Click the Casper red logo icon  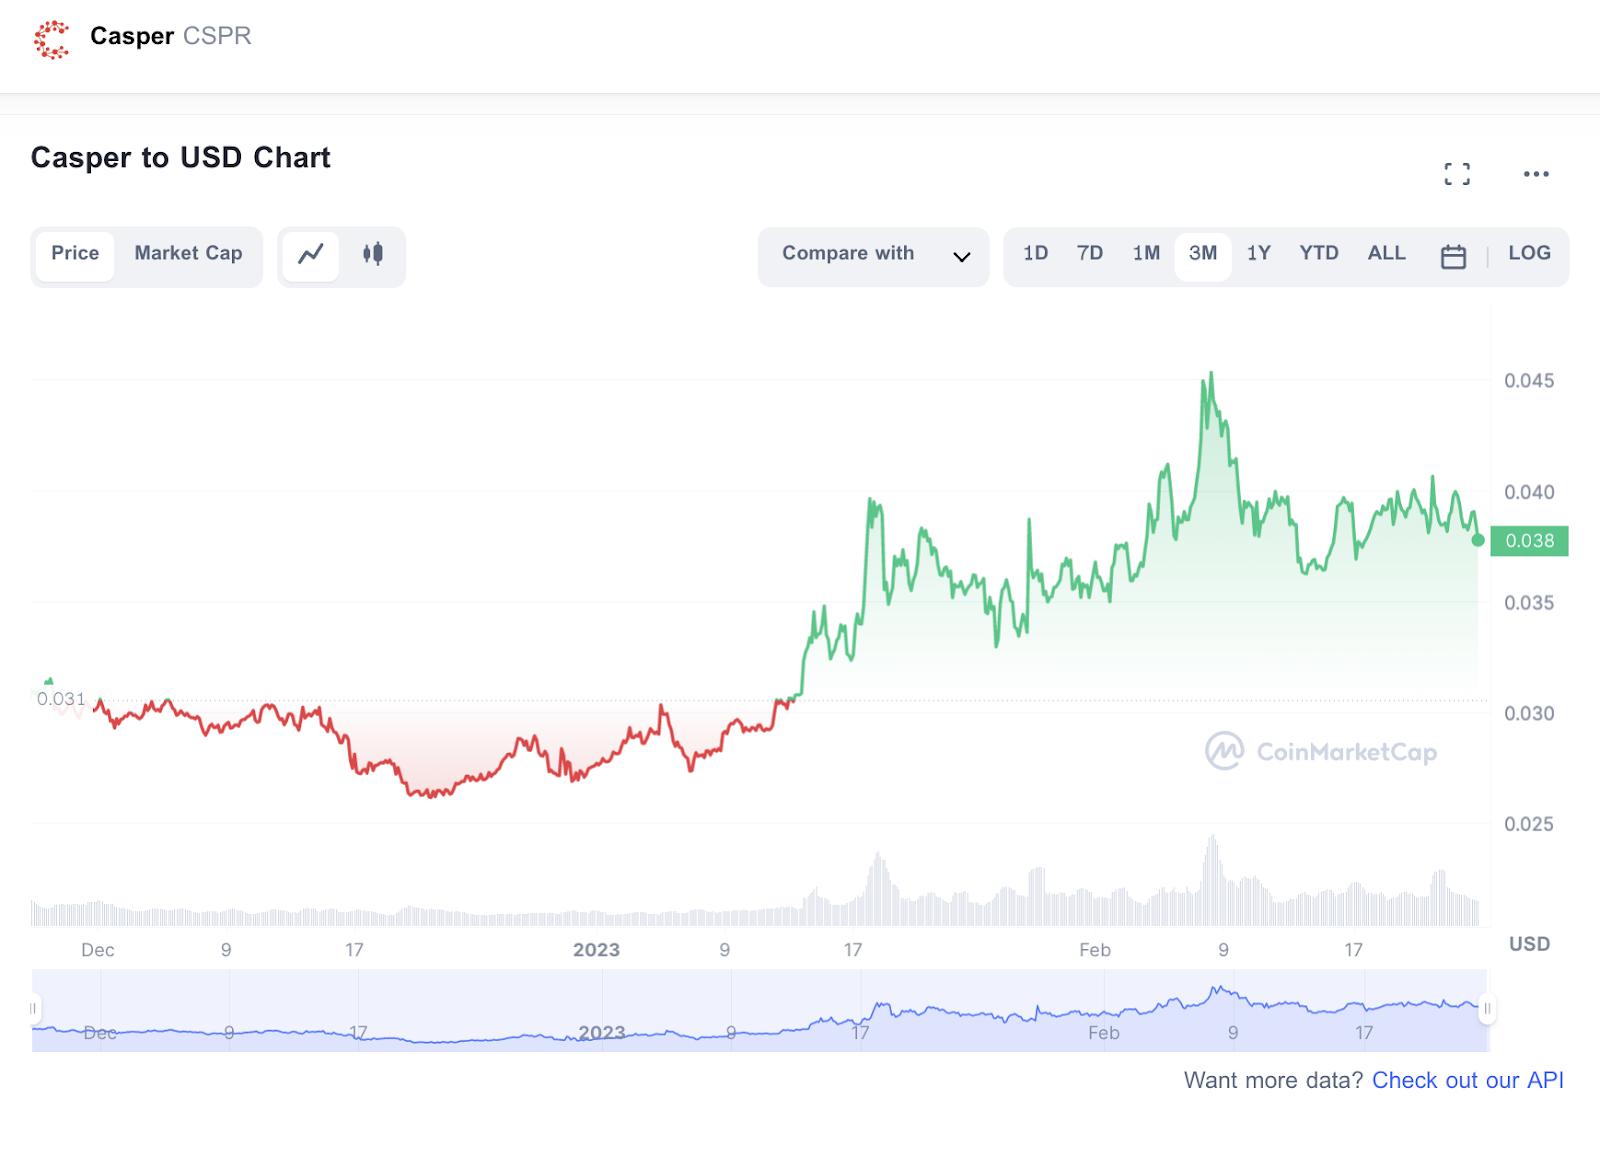click(51, 39)
